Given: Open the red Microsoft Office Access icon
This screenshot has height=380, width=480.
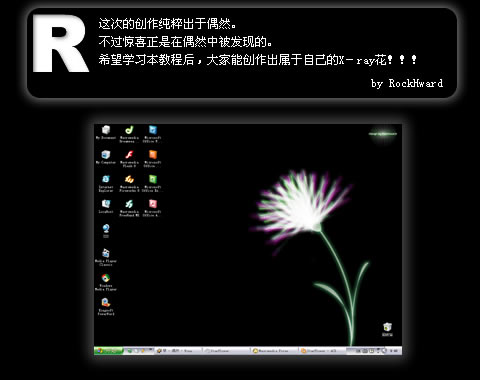Looking at the screenshot, I should [x=152, y=208].
